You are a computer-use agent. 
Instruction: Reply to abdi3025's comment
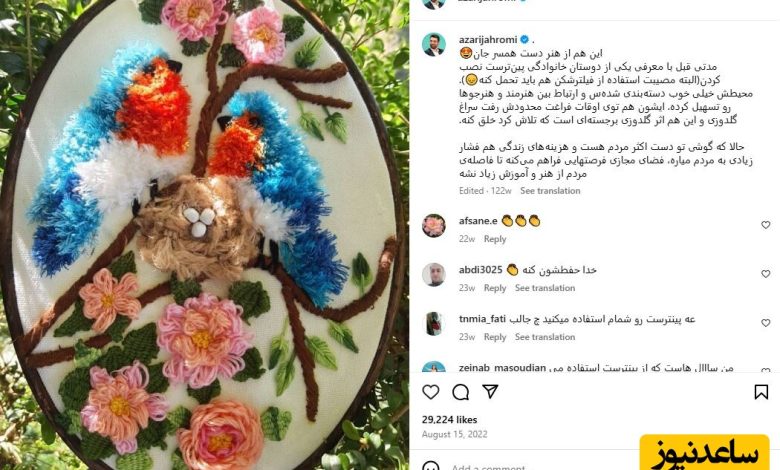point(495,288)
